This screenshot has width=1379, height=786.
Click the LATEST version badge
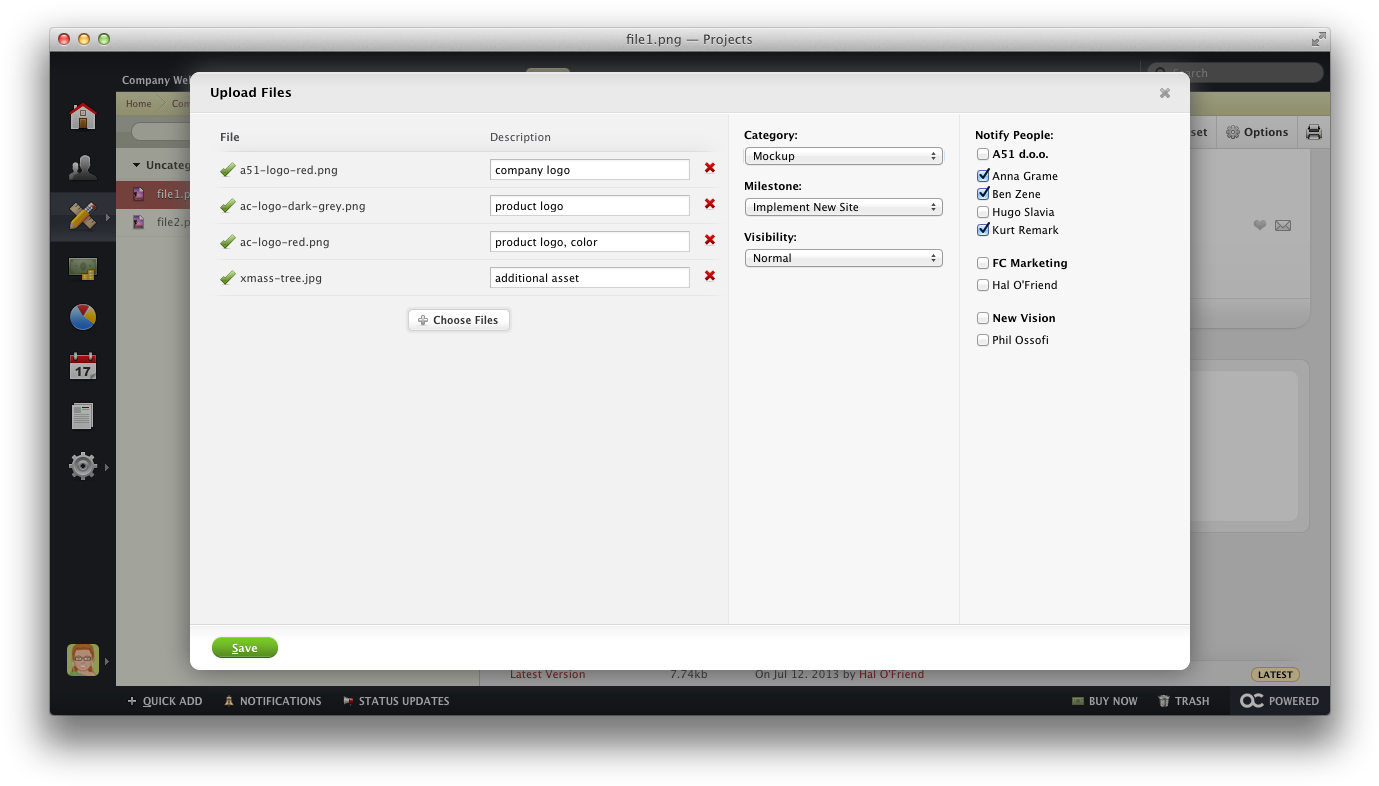pyautogui.click(x=1275, y=674)
